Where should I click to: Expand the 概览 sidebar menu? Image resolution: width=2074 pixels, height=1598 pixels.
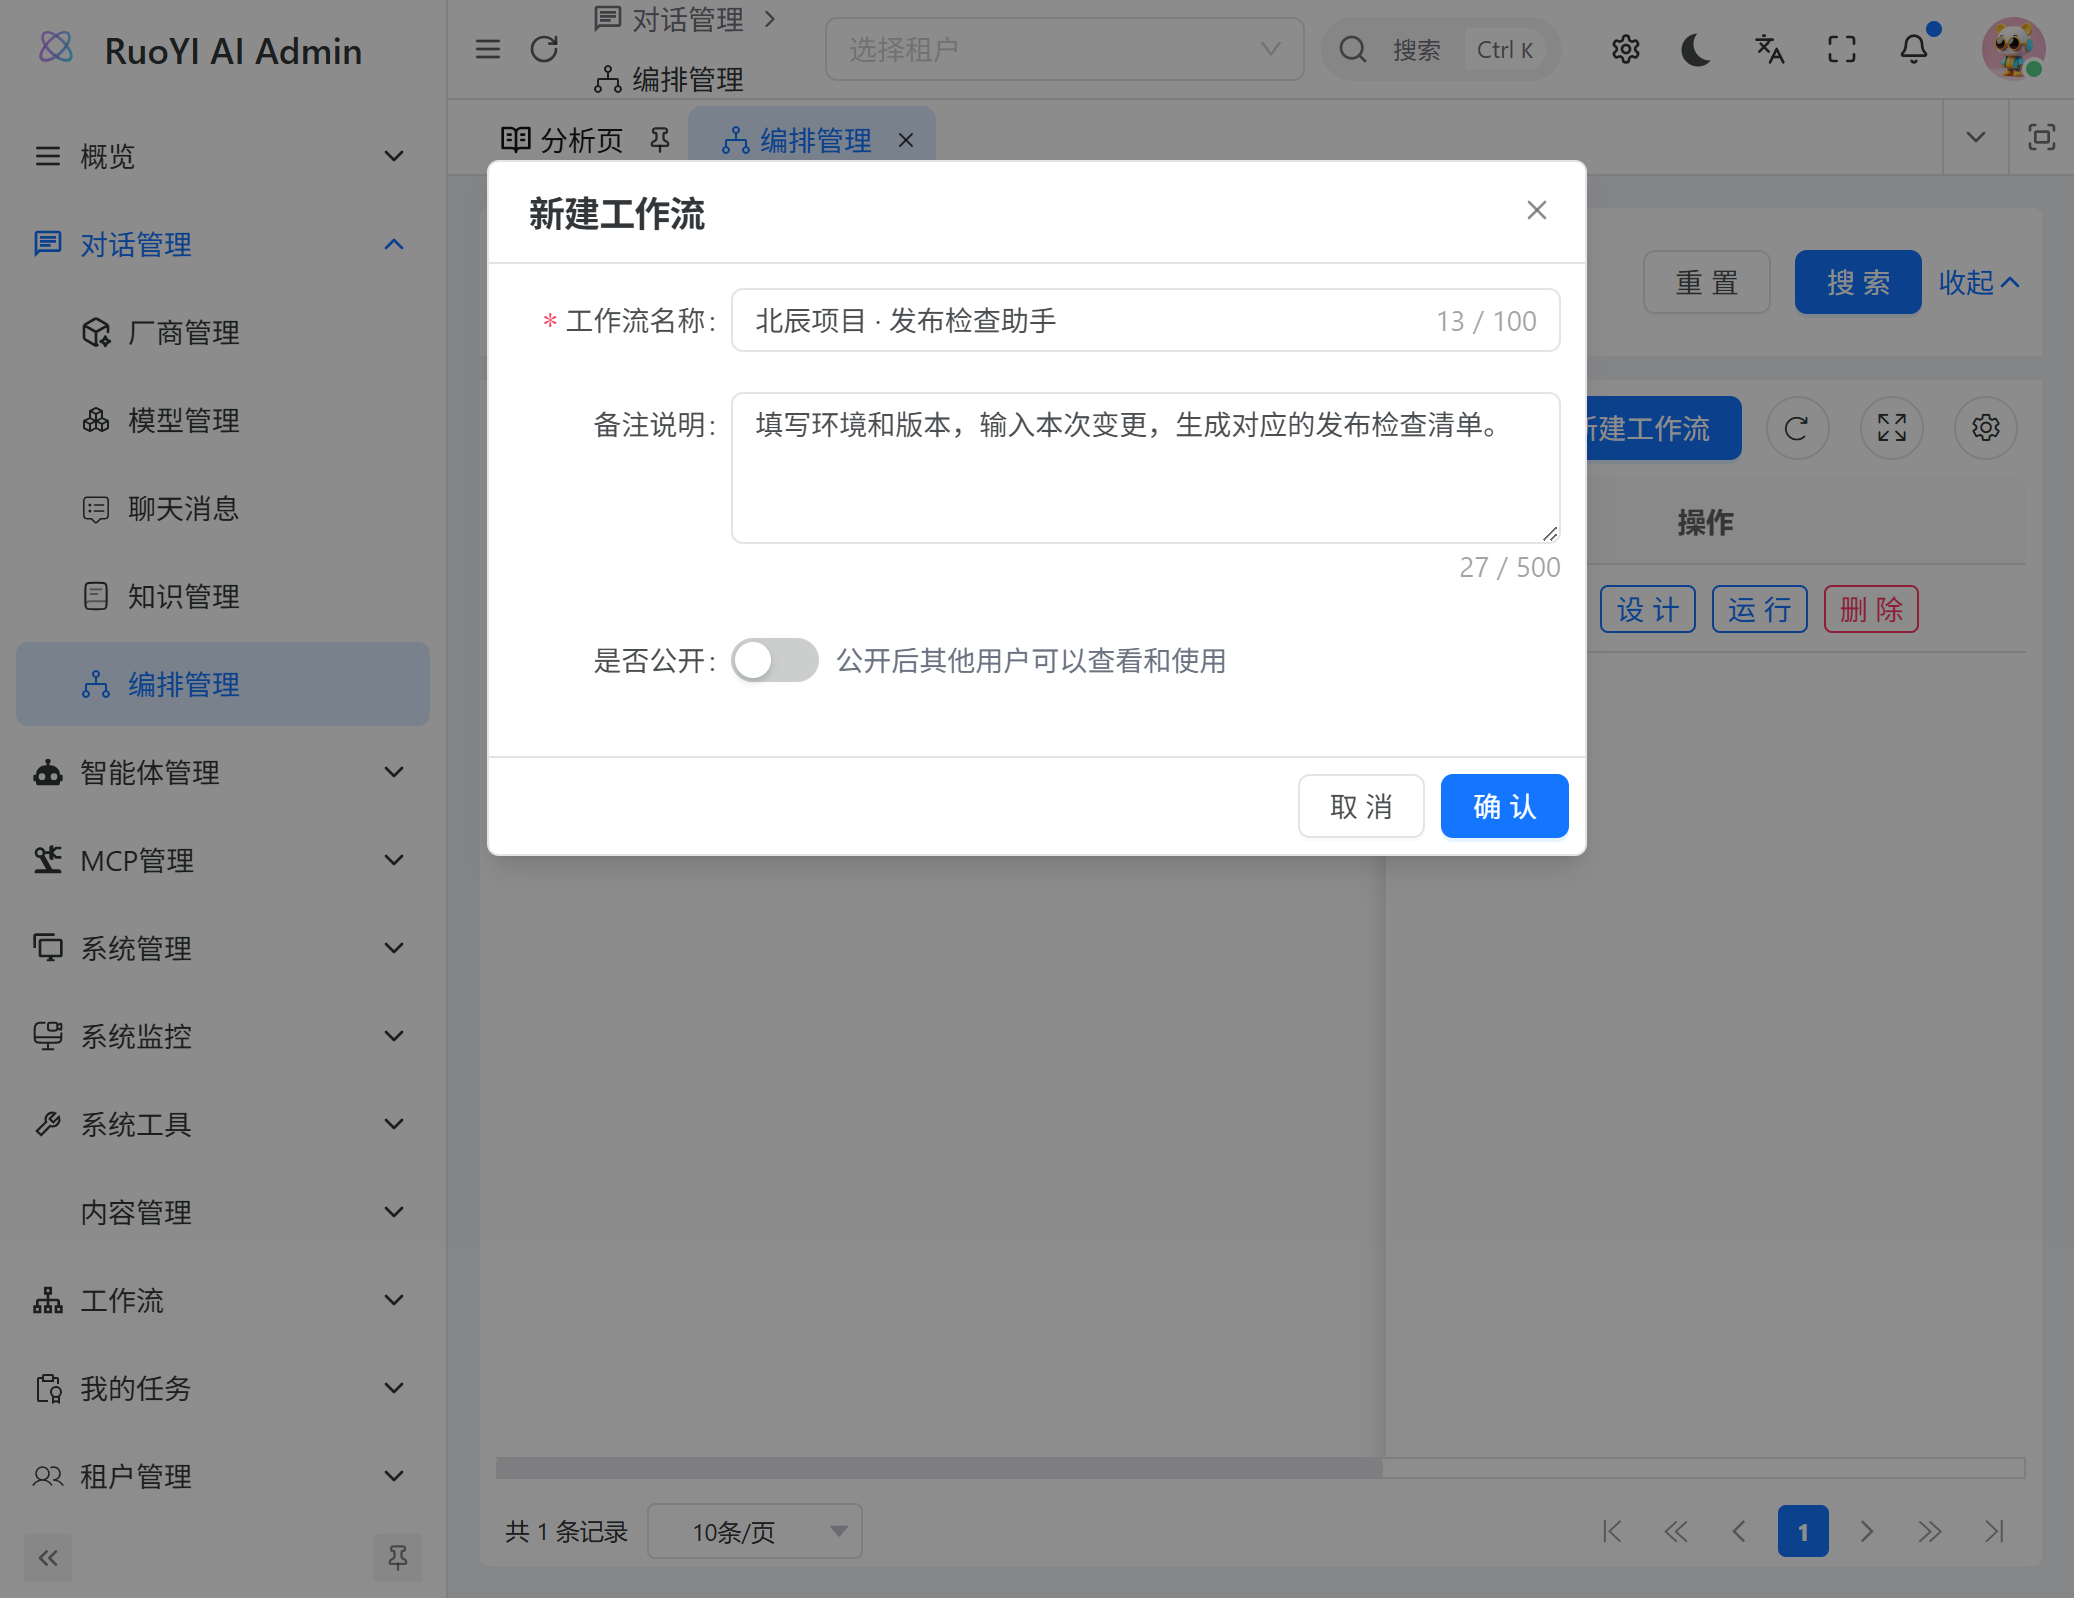[223, 156]
